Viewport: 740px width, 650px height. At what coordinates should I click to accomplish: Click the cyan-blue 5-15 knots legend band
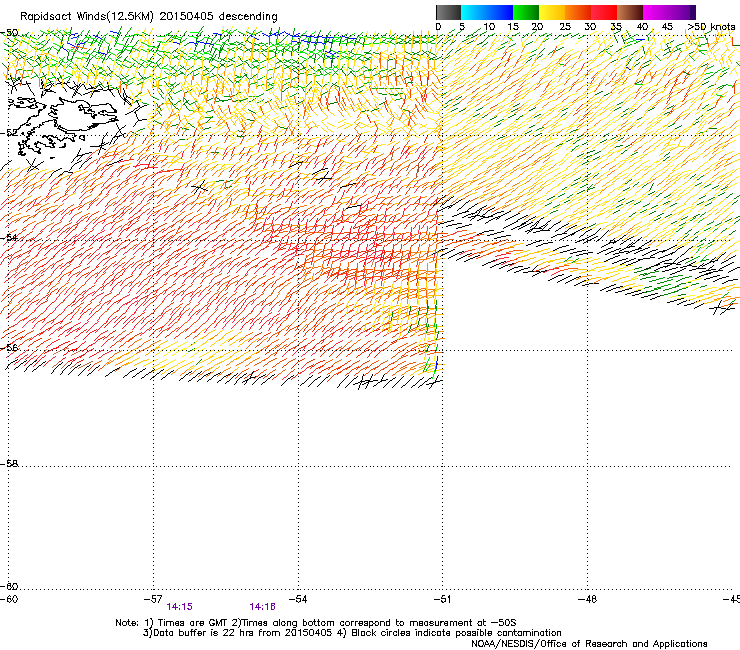487,12
